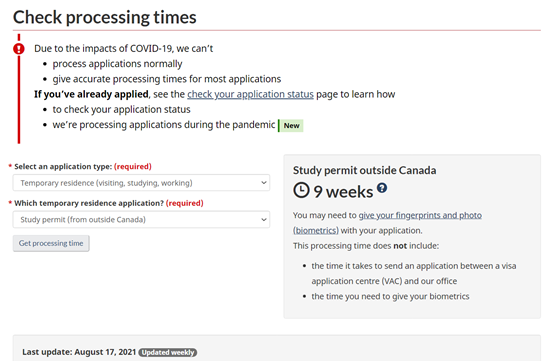This screenshot has height=361, width=552.
Task: Open the application type dropdown
Action: [x=142, y=183]
